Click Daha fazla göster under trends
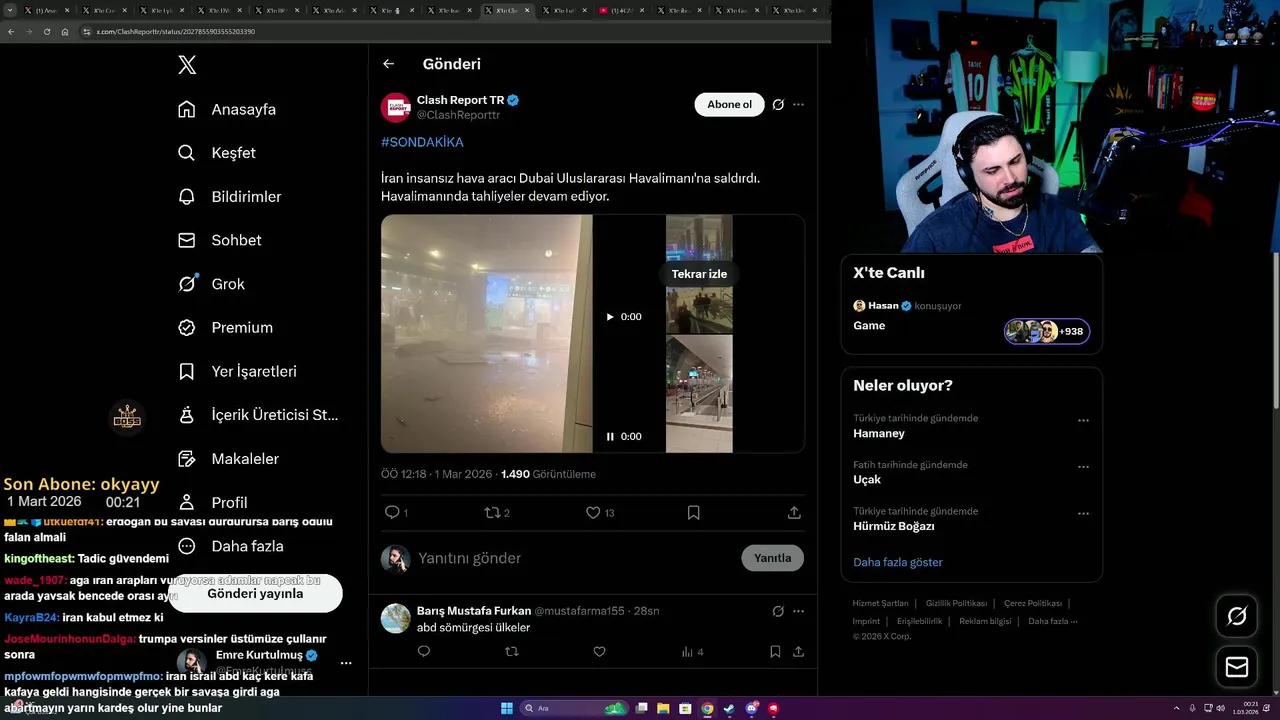1280x720 pixels. click(898, 562)
